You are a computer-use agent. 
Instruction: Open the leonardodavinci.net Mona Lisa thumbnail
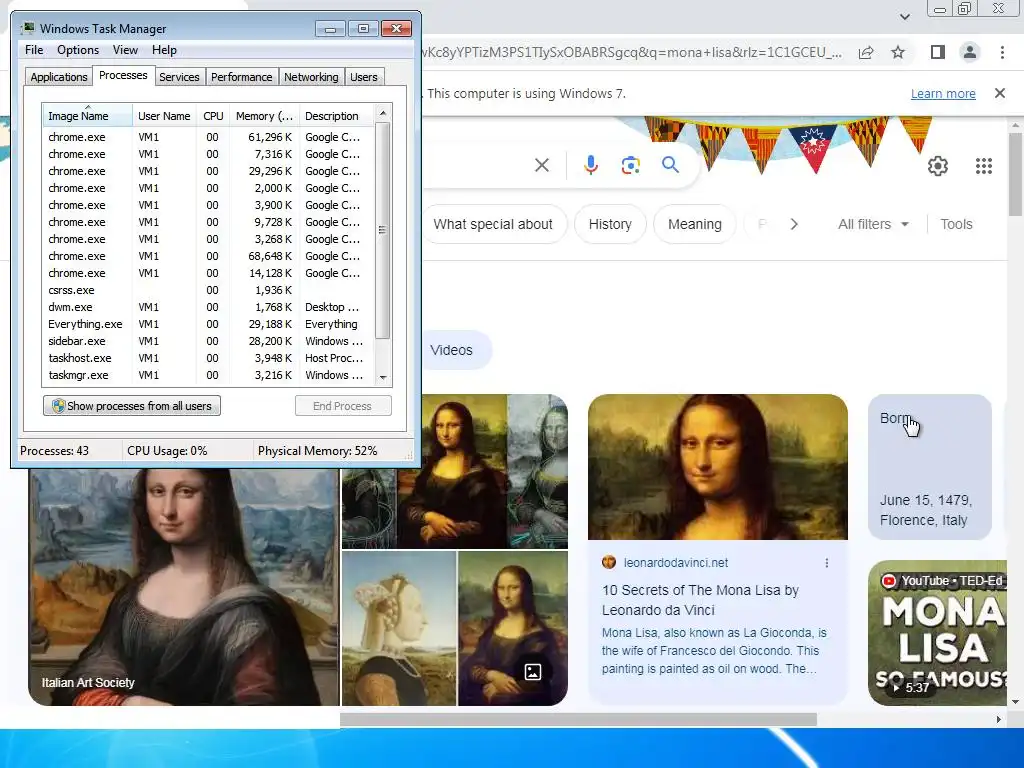point(718,467)
